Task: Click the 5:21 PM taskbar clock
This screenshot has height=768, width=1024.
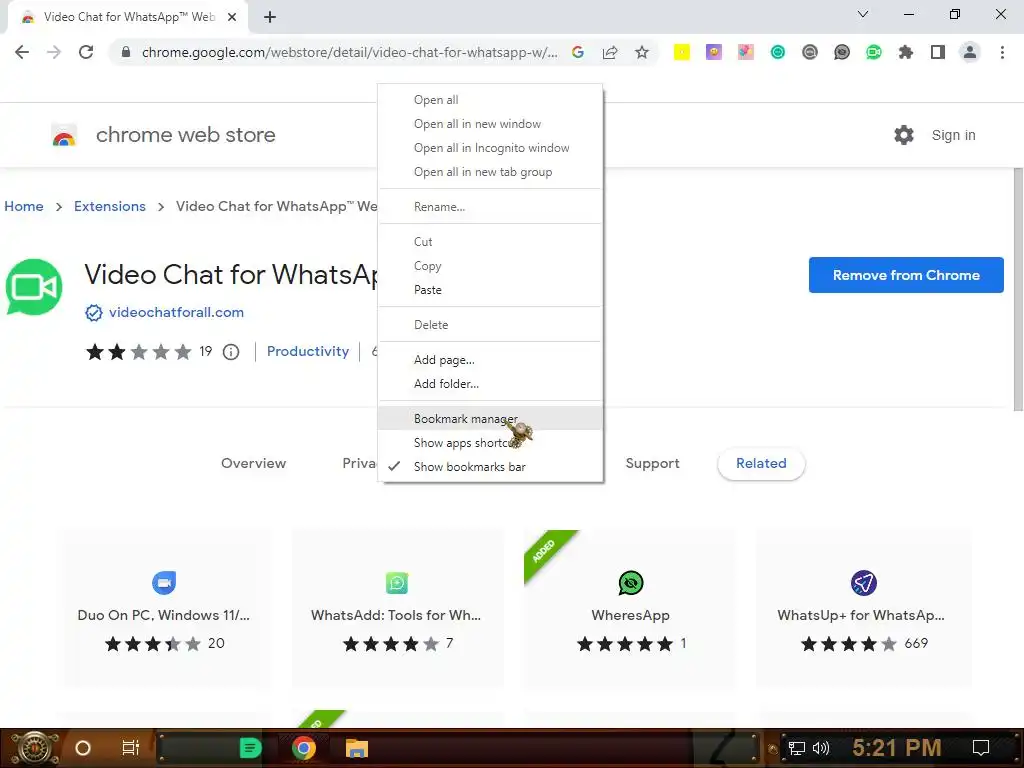Action: tap(897, 748)
